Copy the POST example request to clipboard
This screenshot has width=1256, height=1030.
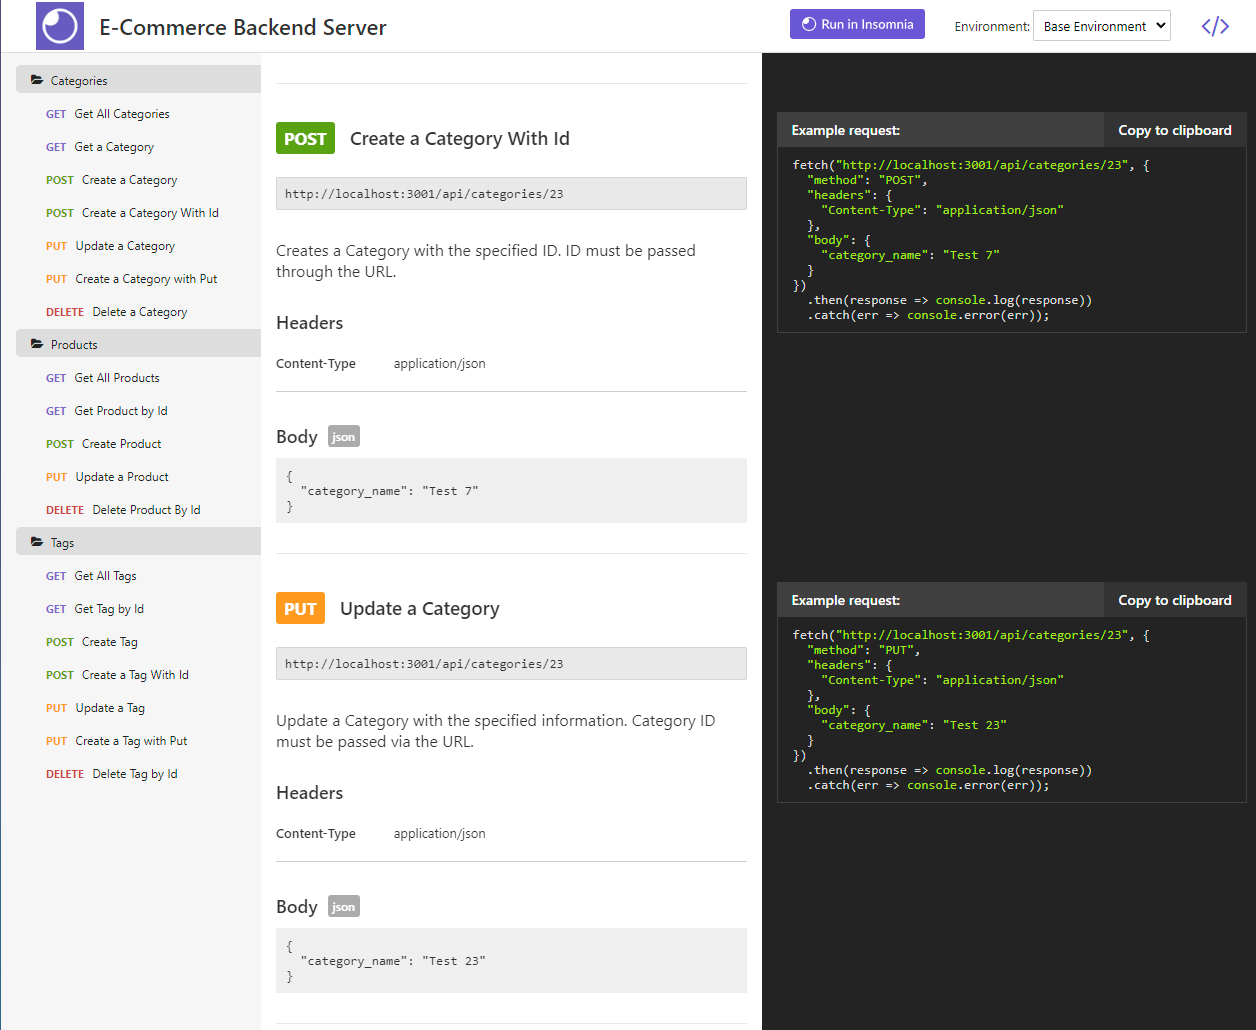(1175, 130)
